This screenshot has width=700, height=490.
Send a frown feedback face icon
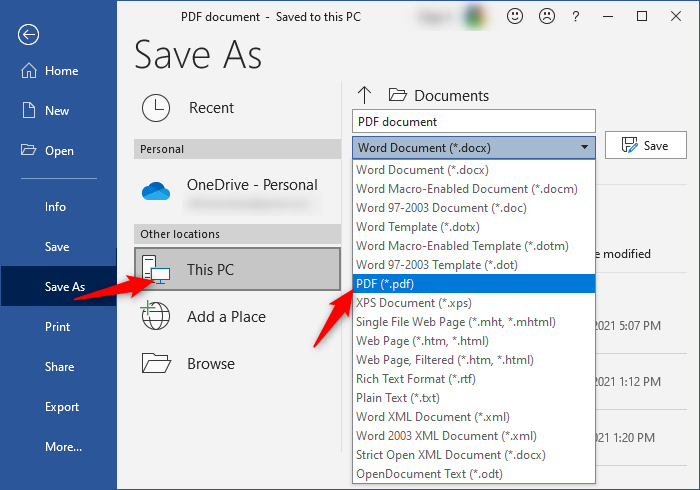click(x=547, y=17)
